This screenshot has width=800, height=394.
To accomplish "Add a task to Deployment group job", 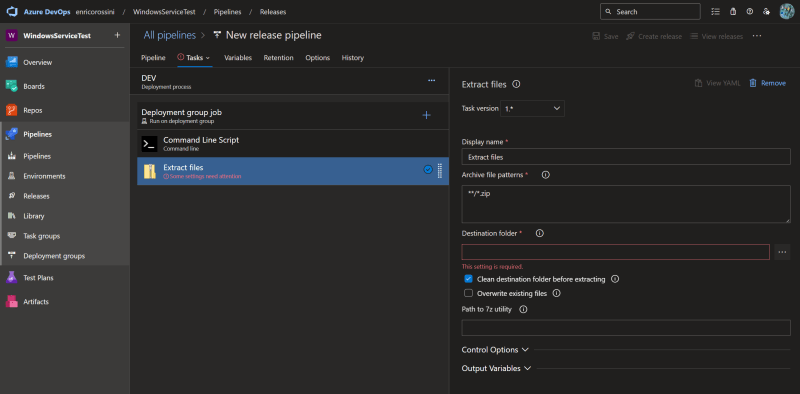I will pos(427,115).
